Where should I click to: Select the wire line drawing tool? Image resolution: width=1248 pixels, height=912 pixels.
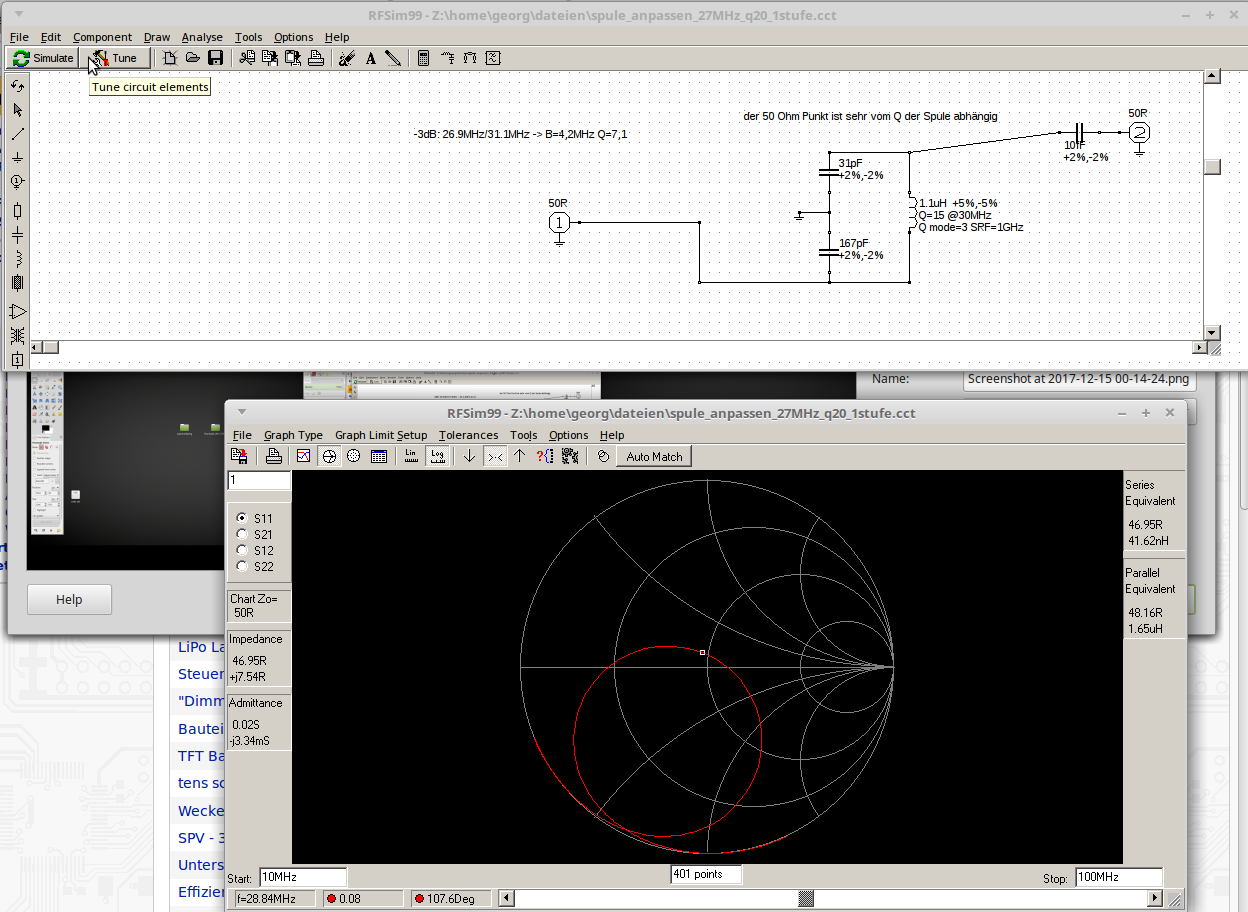(x=17, y=133)
